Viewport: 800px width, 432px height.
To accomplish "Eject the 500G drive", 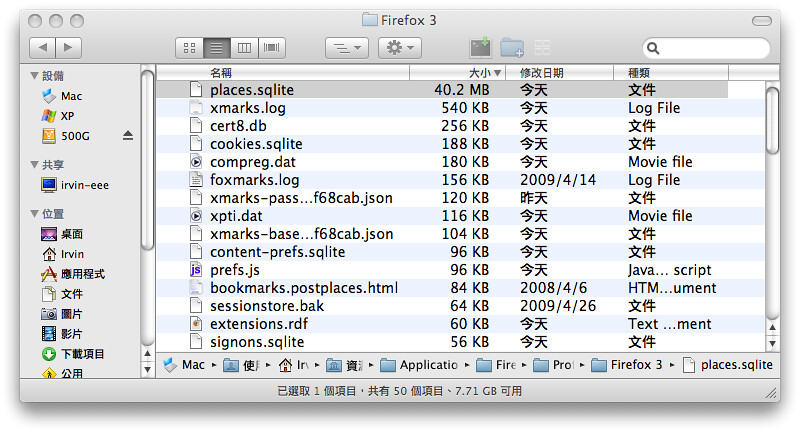I will 128,136.
